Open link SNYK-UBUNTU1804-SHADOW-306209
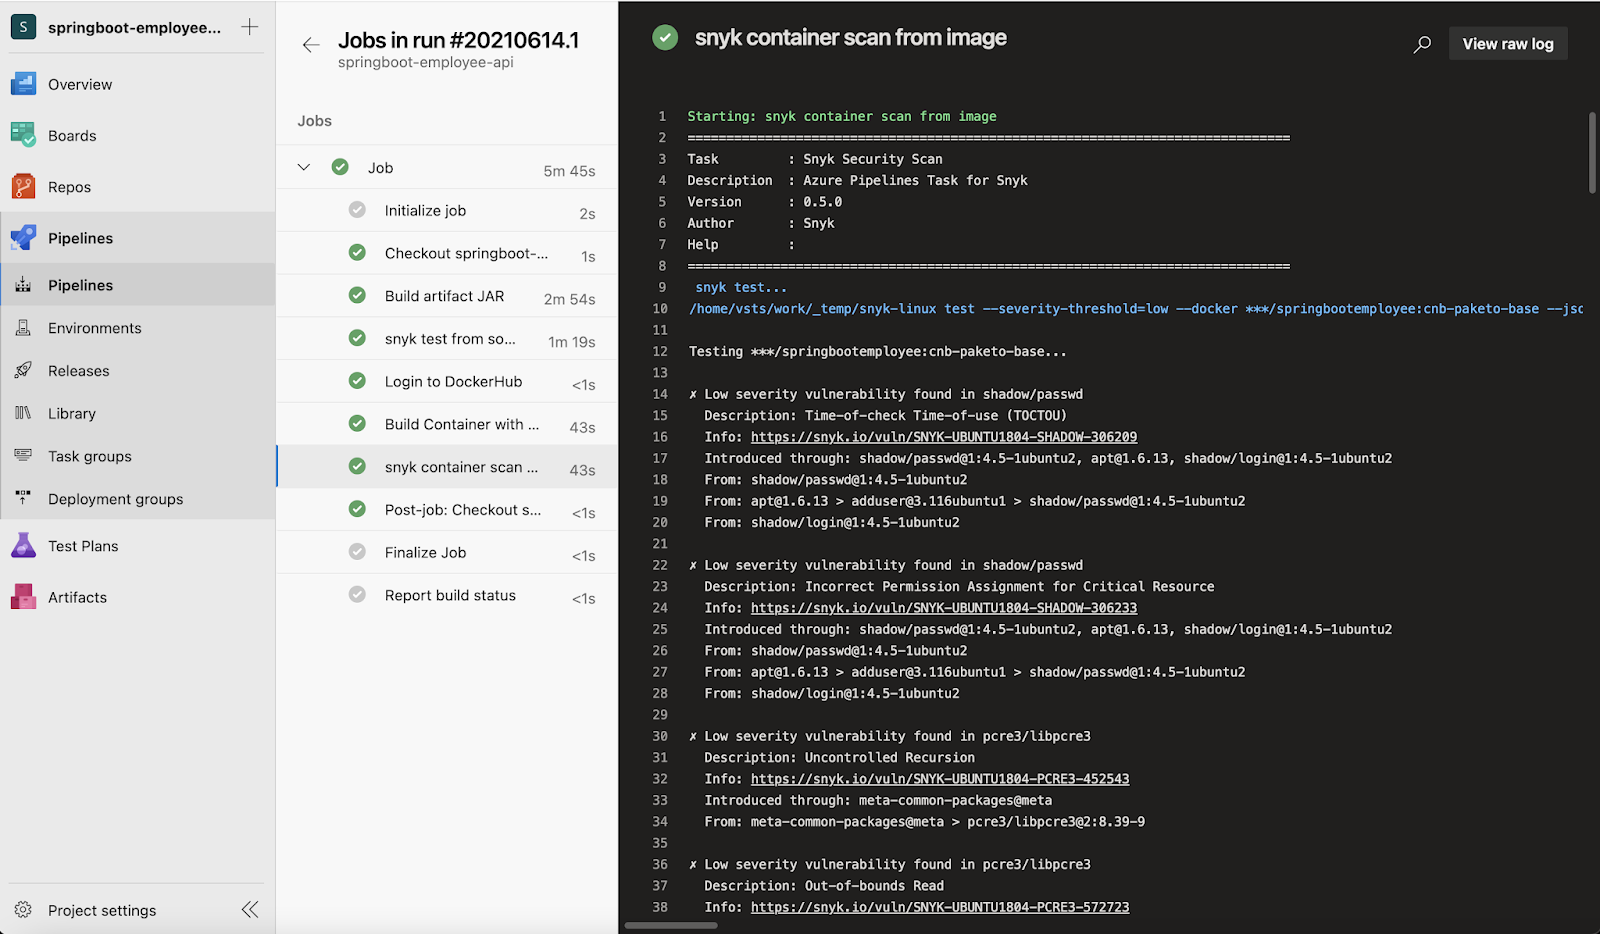Screen dimensions: 1600x934 coord(944,437)
